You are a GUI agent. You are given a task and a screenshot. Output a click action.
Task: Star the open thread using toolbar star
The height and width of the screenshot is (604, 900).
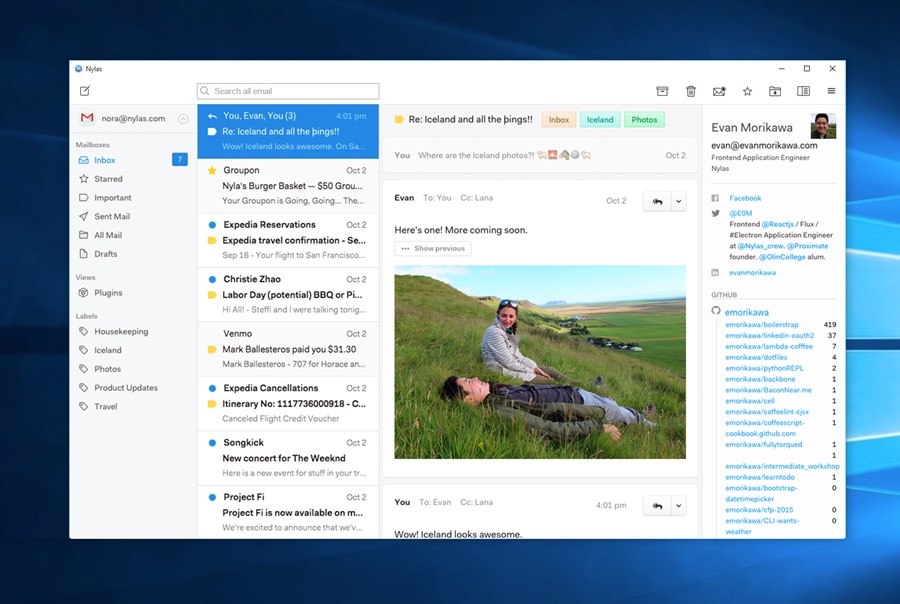(747, 91)
